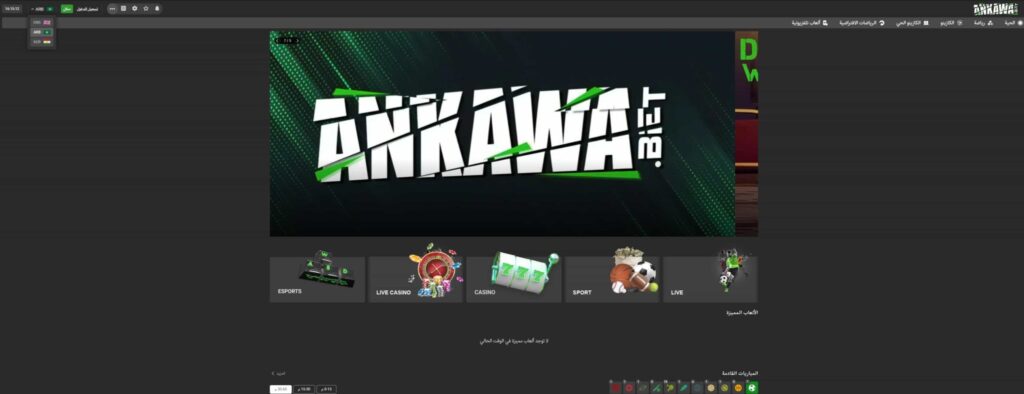Click the partially visible next banner slide
The width and height of the screenshot is (1024, 394).
[x=746, y=134]
